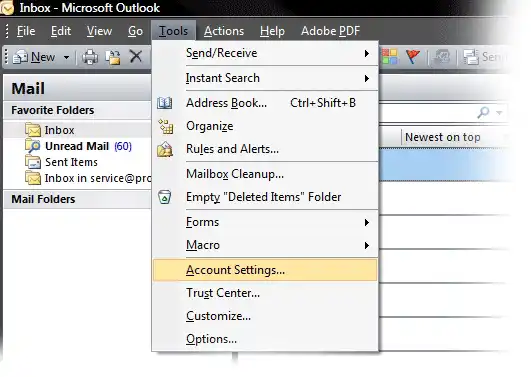531x377 pixels.
Task: Select Inbox under Favorite Folders
Action: click(x=59, y=130)
